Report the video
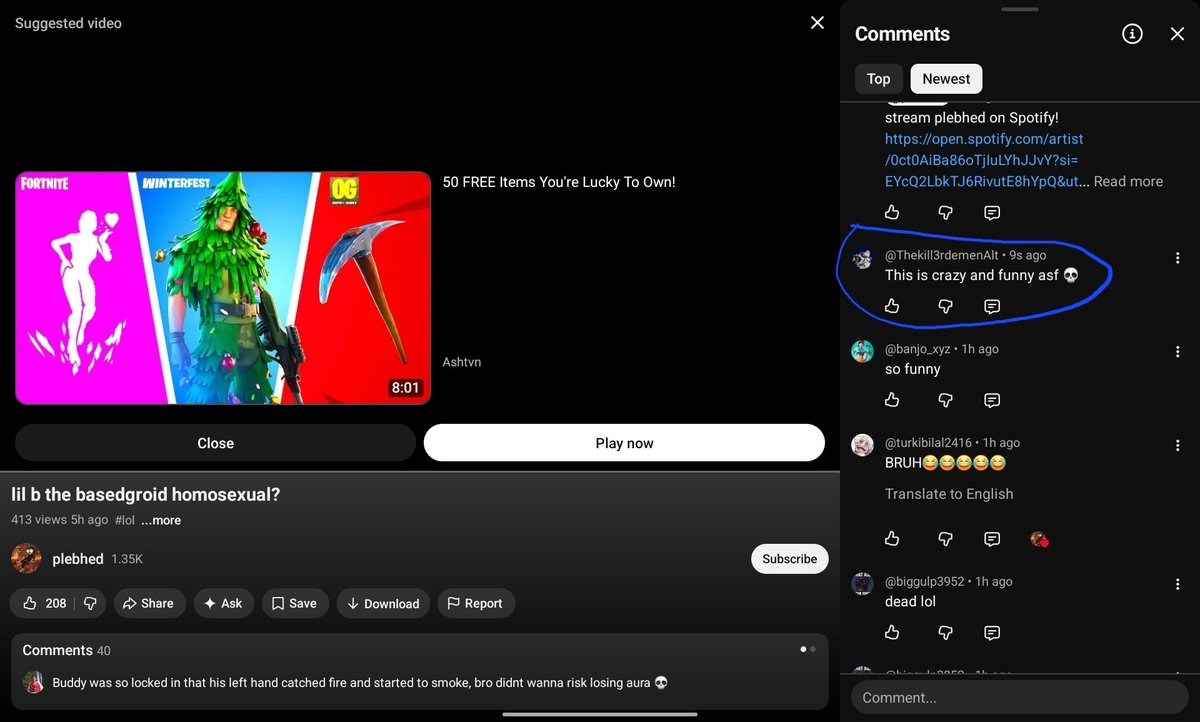 click(x=475, y=603)
